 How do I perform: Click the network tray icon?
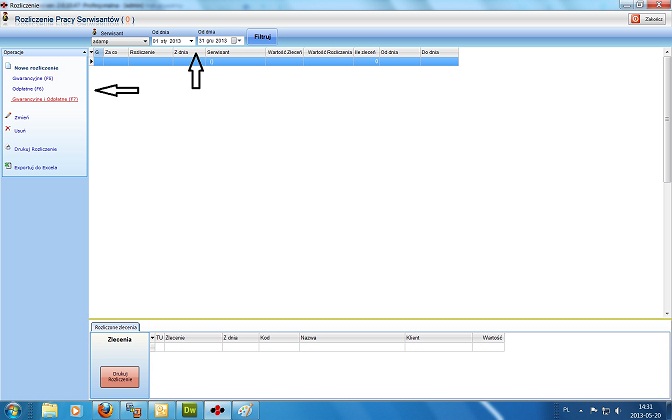[x=606, y=411]
